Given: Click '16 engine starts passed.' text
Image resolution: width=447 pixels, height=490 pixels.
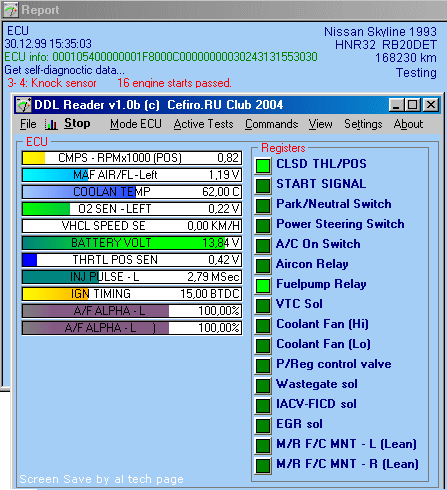Looking at the screenshot, I should click(174, 83).
